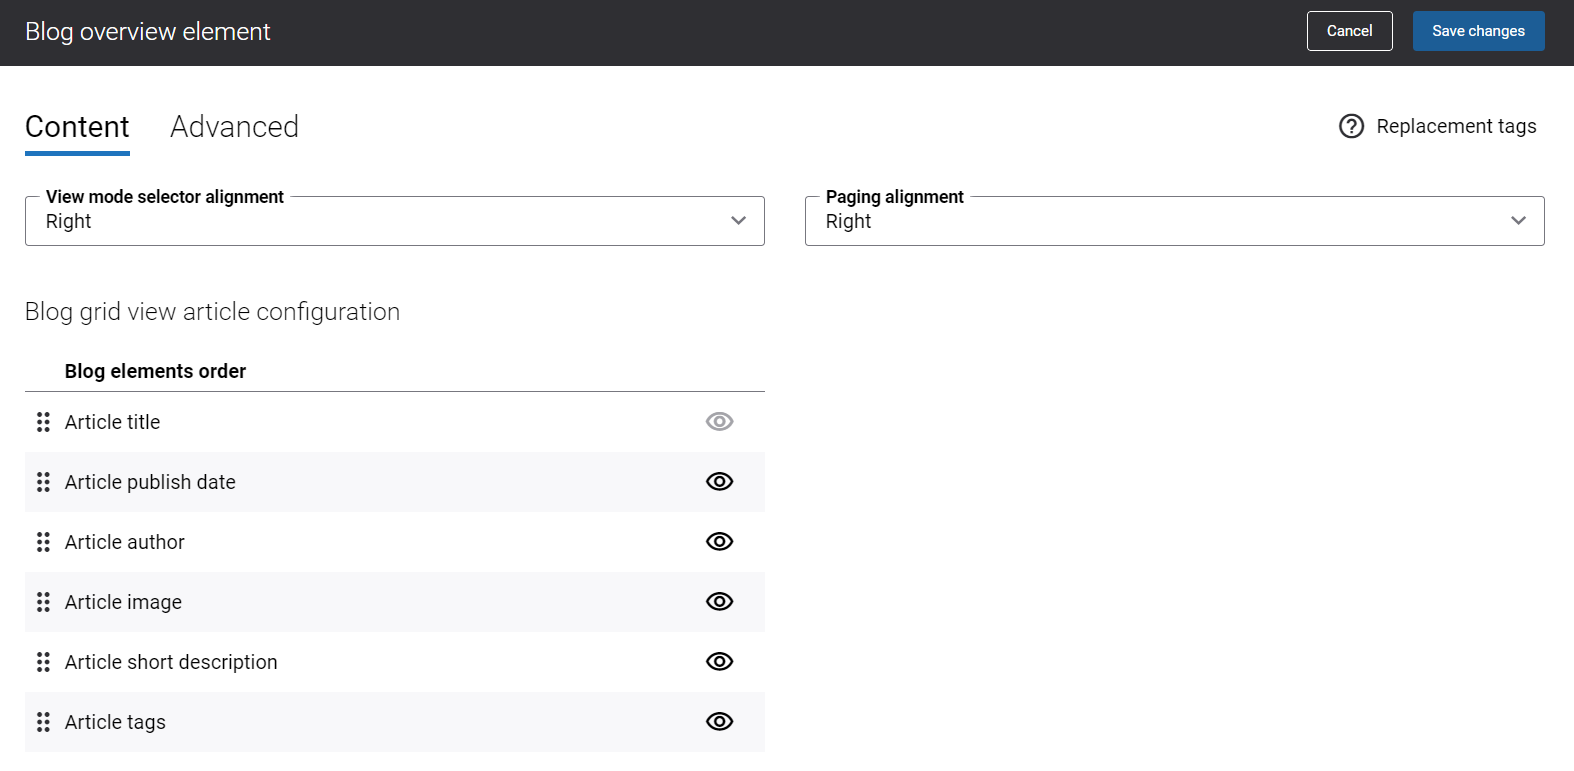Click the drag handle next to Article author
Screen dimensions: 1574x771
click(43, 542)
